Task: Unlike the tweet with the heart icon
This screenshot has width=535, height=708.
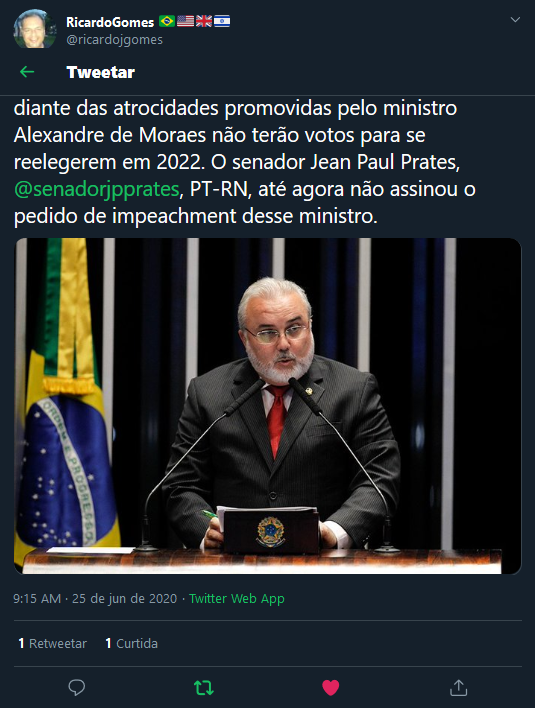Action: (x=330, y=688)
